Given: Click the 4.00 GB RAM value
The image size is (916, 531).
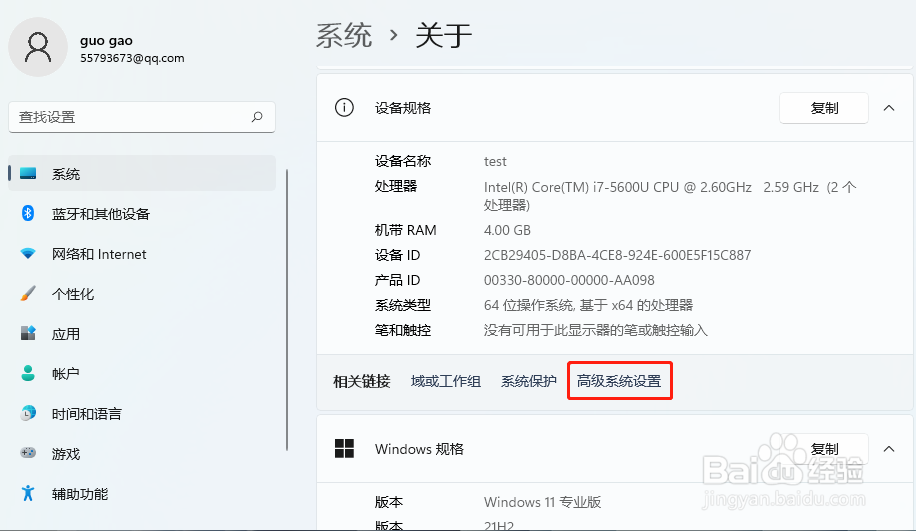Looking at the screenshot, I should (507, 230).
